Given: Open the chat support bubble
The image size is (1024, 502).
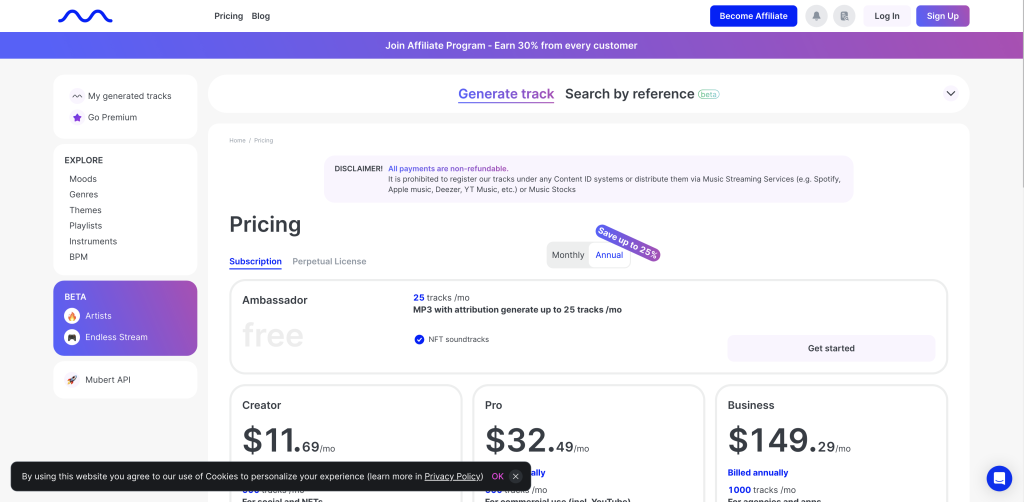Looking at the screenshot, I should coord(999,478).
